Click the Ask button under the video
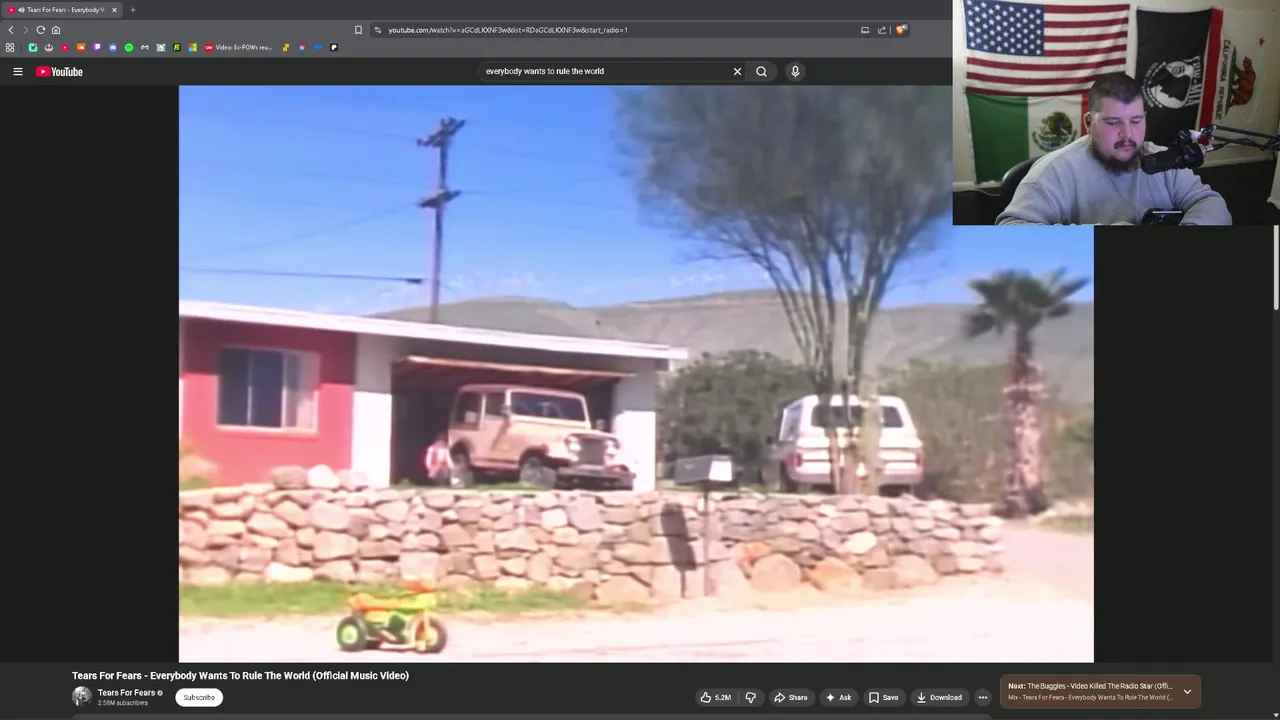The height and width of the screenshot is (720, 1280). (x=838, y=697)
